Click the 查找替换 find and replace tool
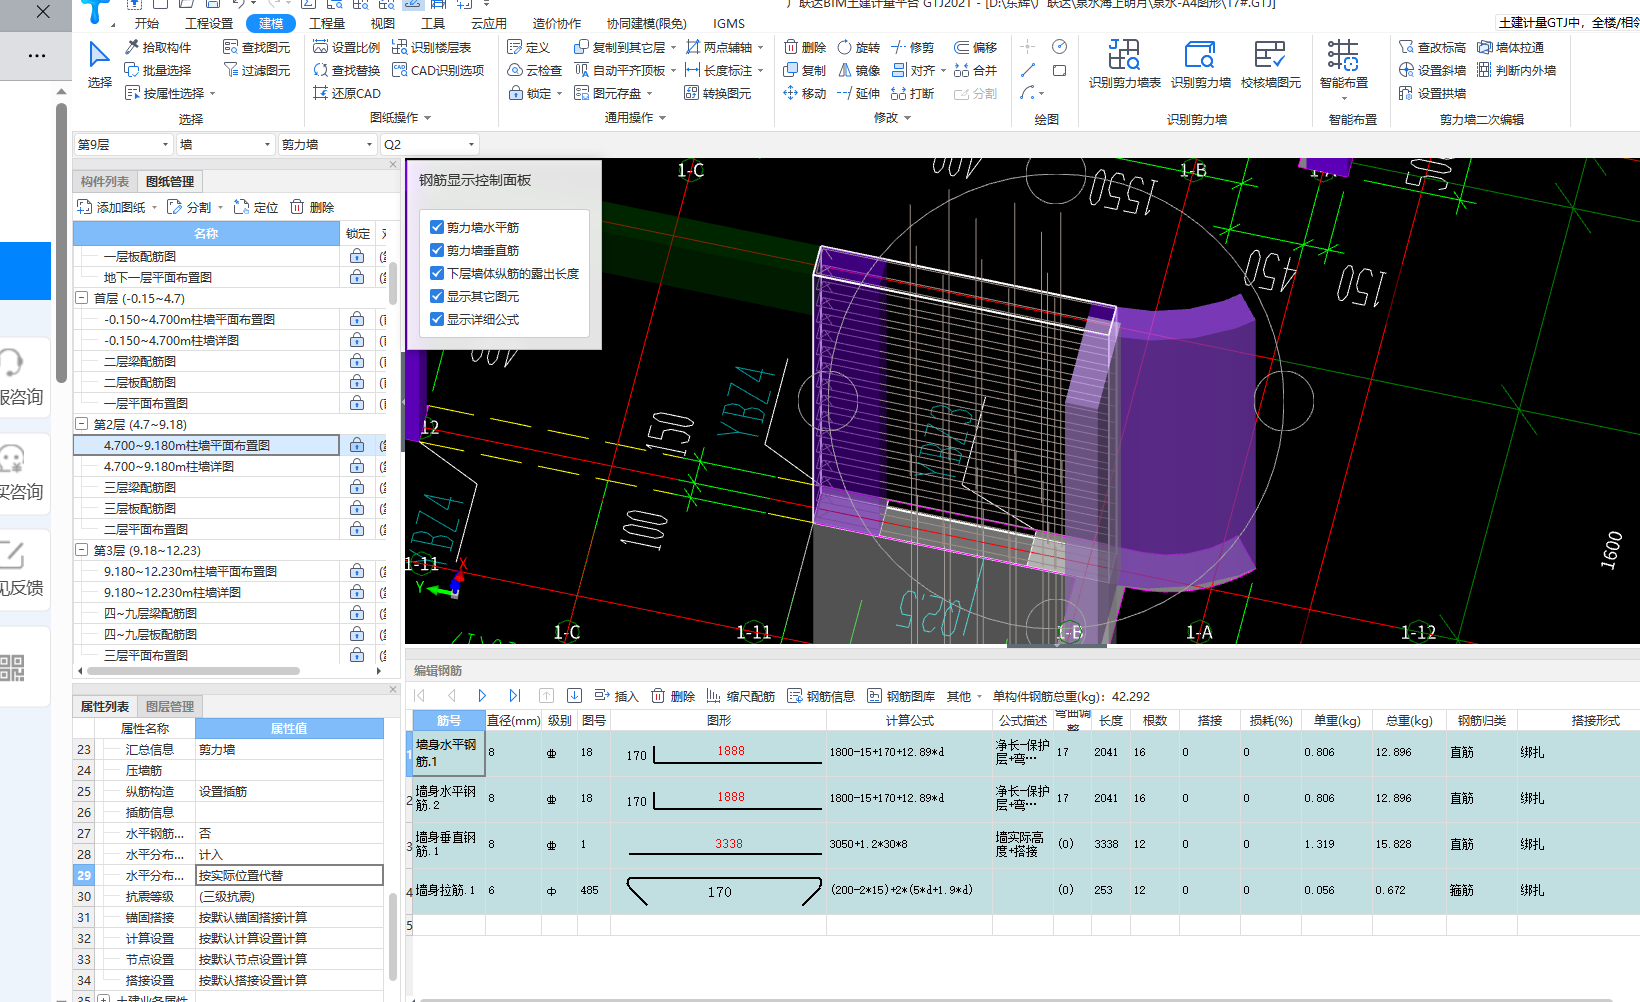Screen dimensions: 1640x1002 (x=346, y=70)
